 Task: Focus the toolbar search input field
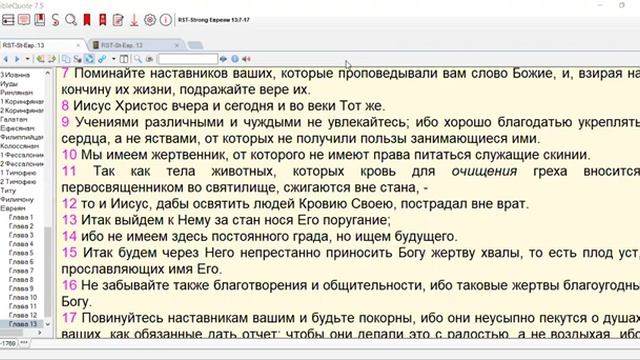(x=188, y=59)
